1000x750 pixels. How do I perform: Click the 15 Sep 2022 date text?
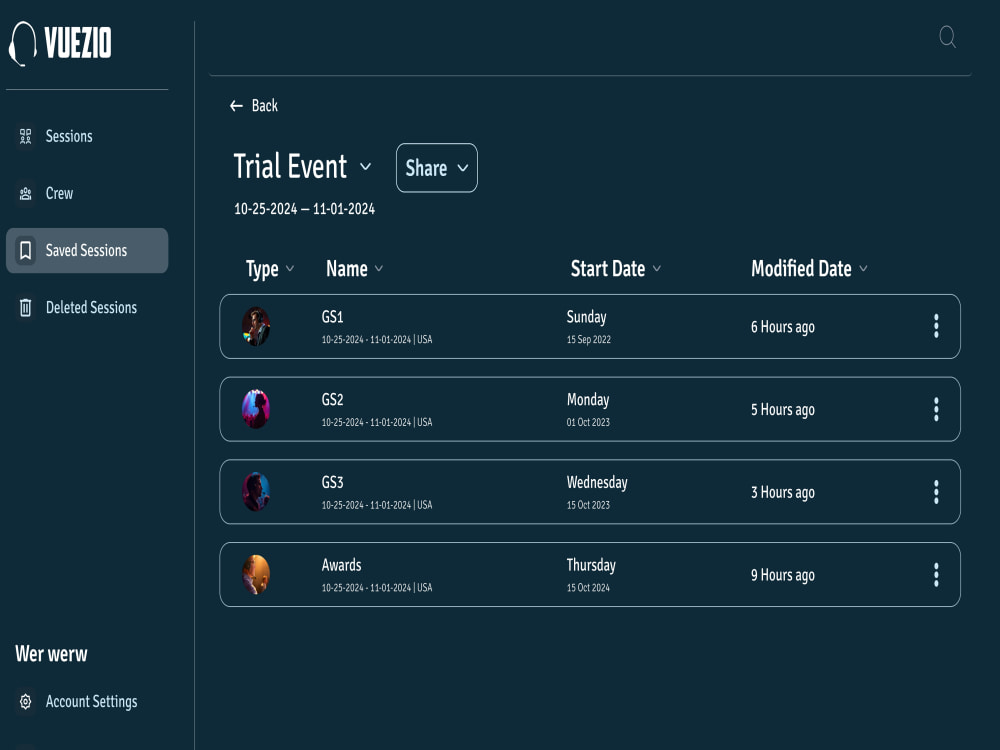589,339
